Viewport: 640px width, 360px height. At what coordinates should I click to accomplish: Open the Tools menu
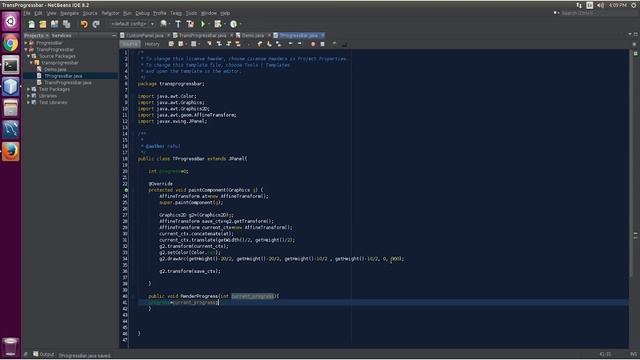pyautogui.click(x=191, y=13)
